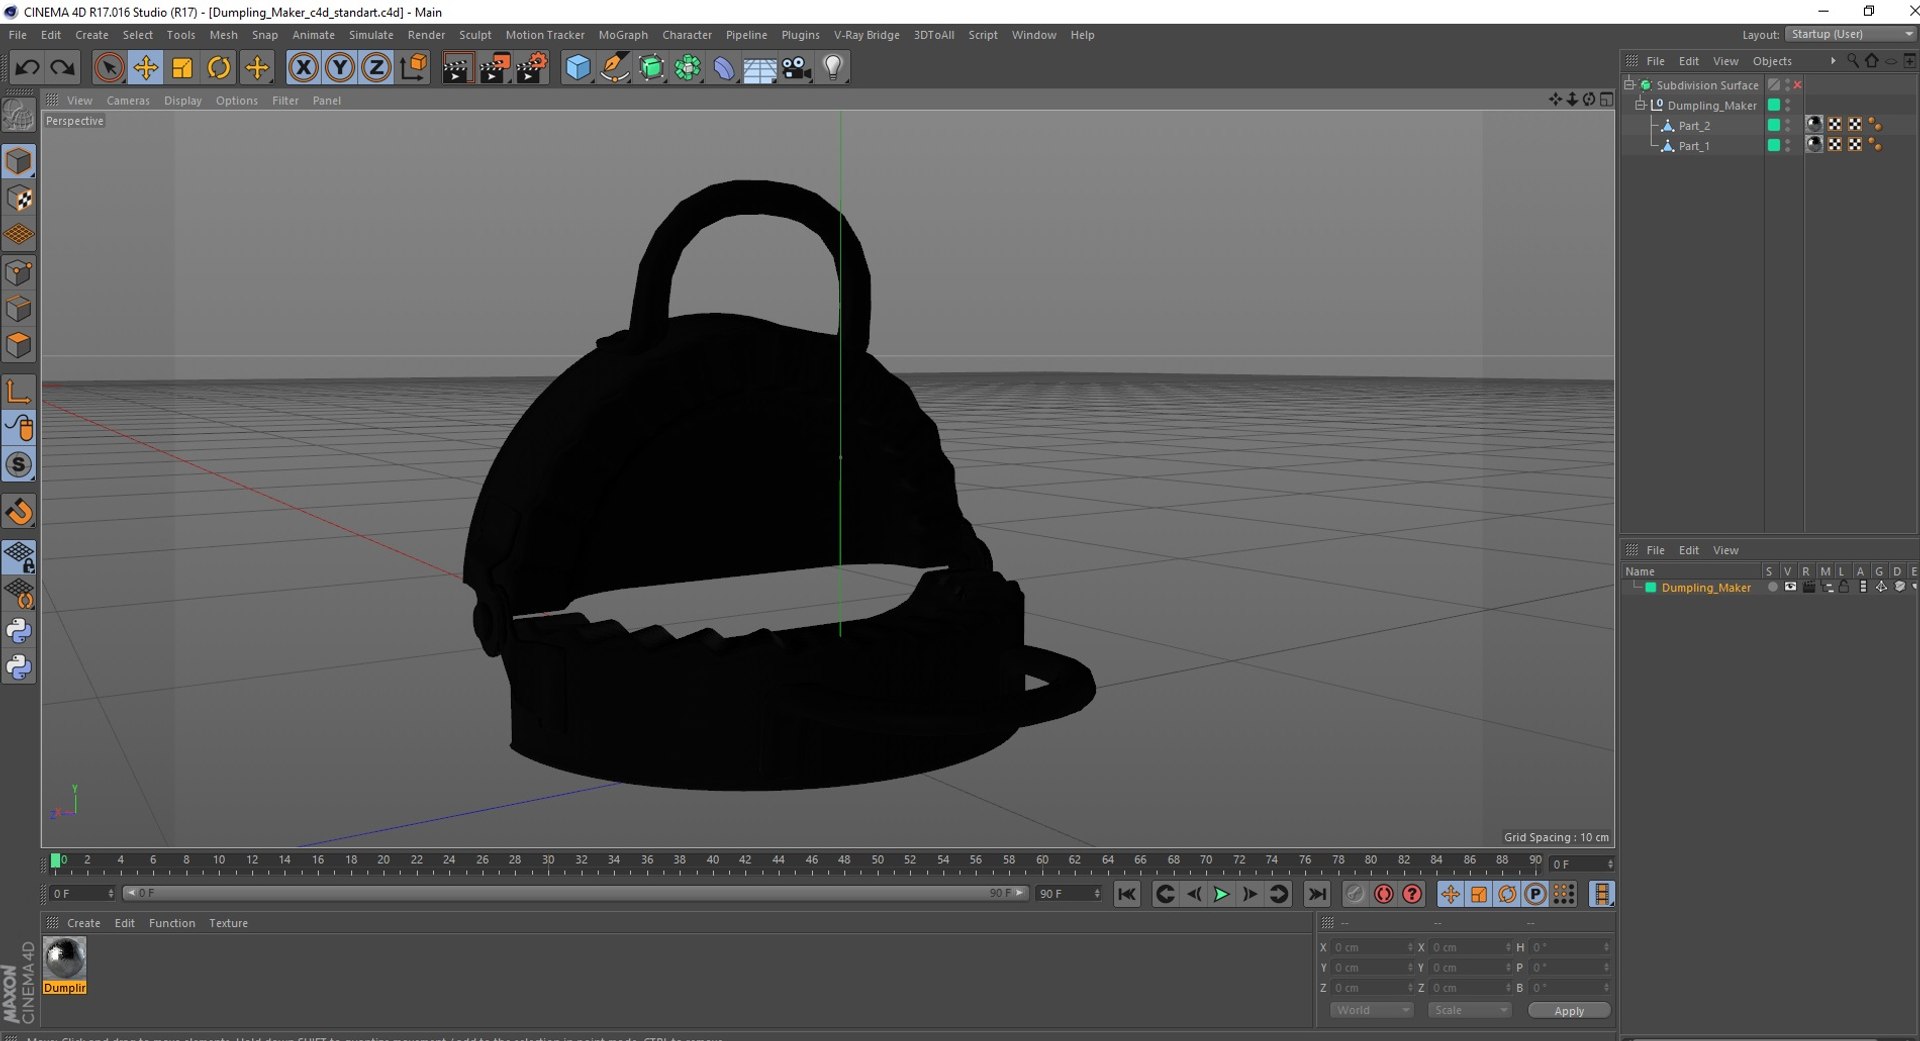
Task: Collapse the Subdivision Surface tree node
Action: (x=1630, y=85)
